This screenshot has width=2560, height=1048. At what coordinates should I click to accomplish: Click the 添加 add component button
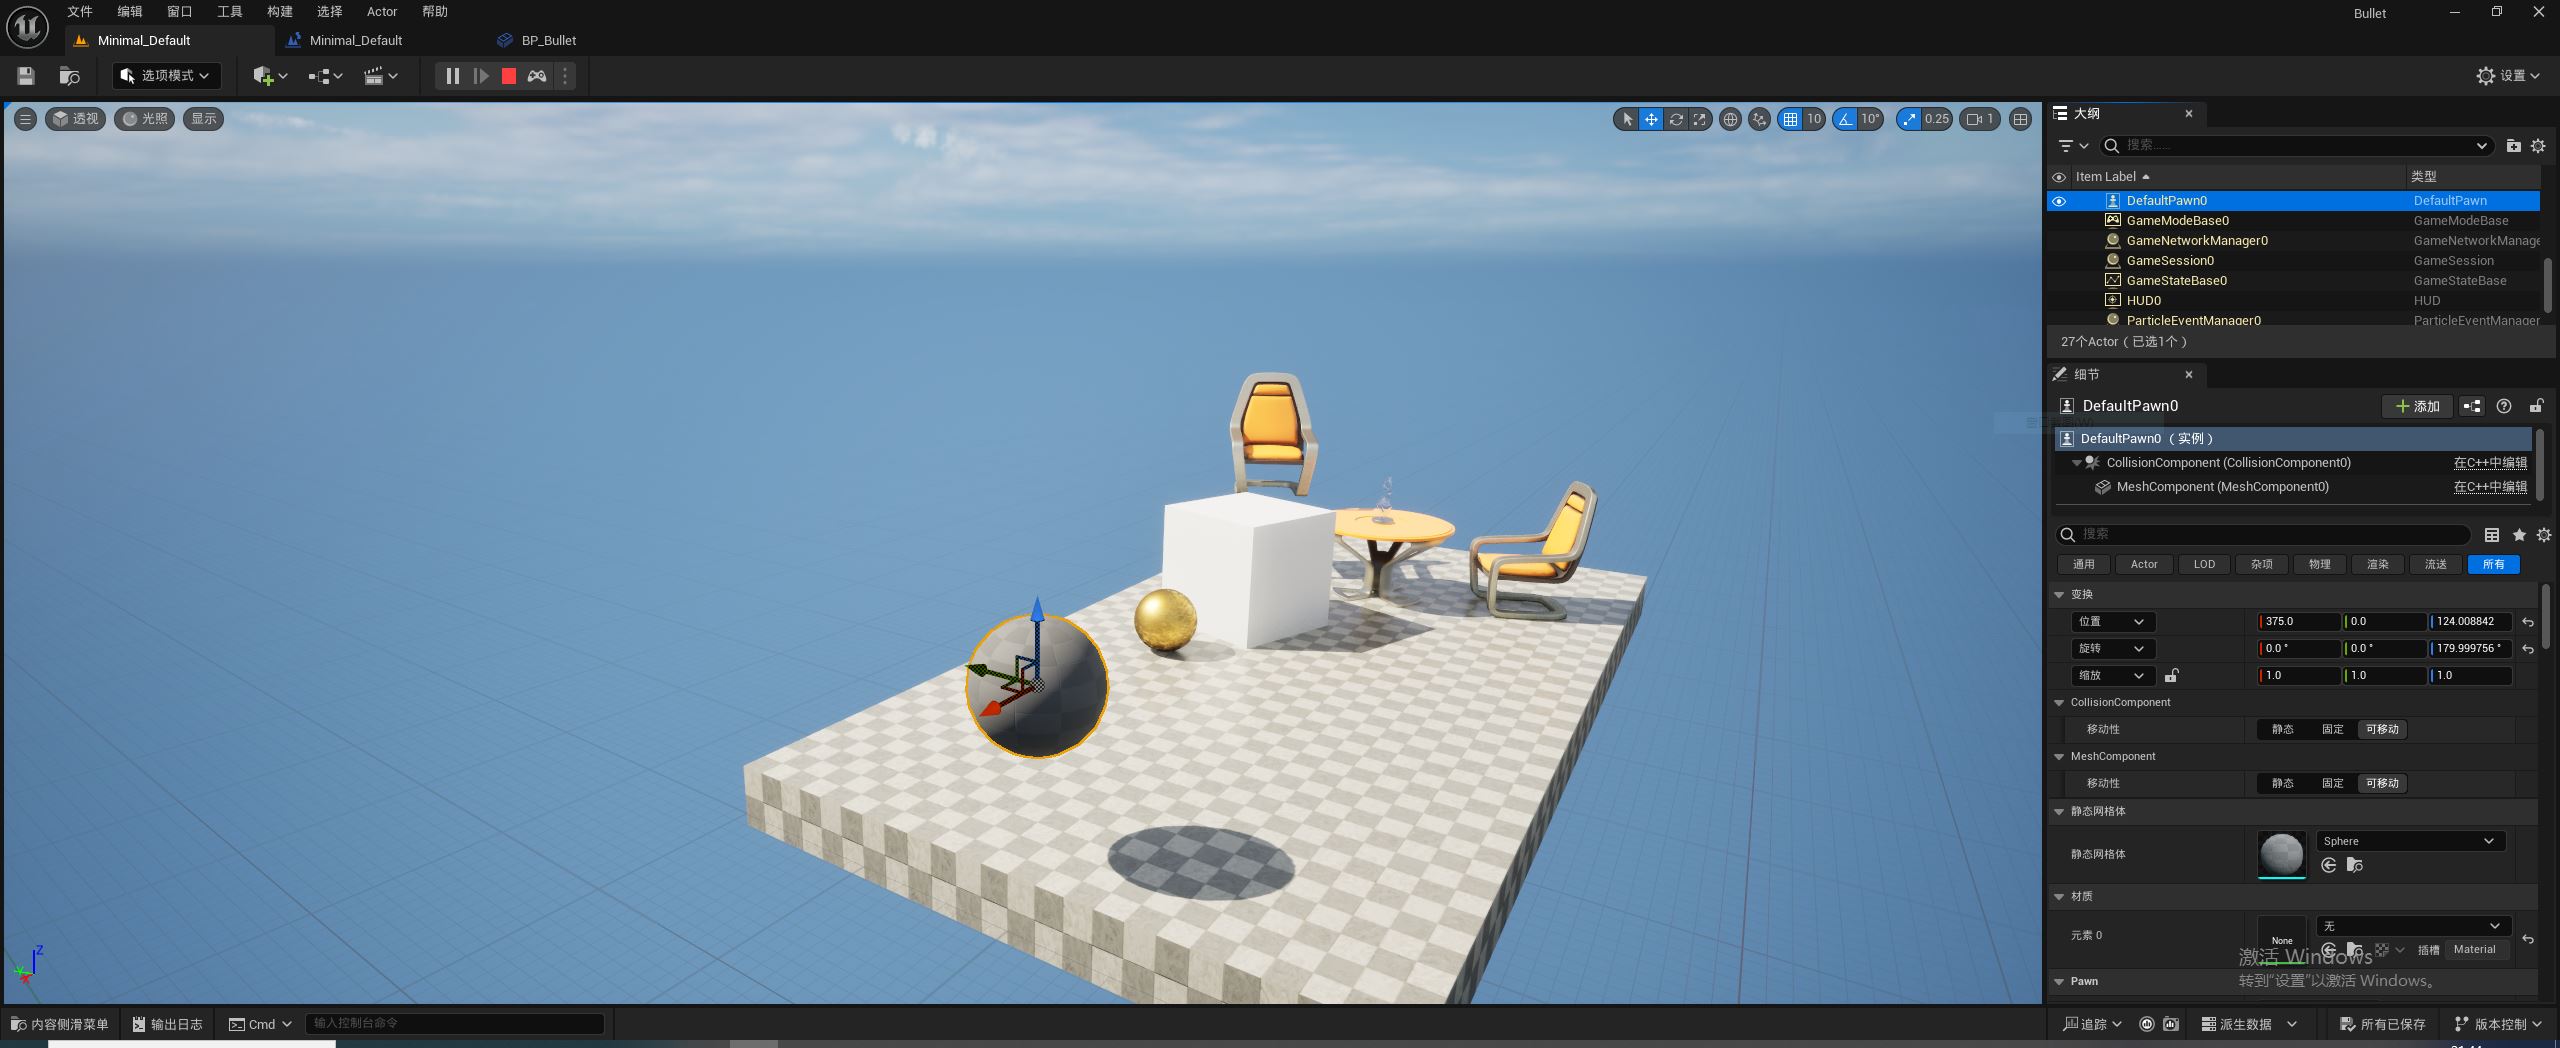tap(2416, 406)
